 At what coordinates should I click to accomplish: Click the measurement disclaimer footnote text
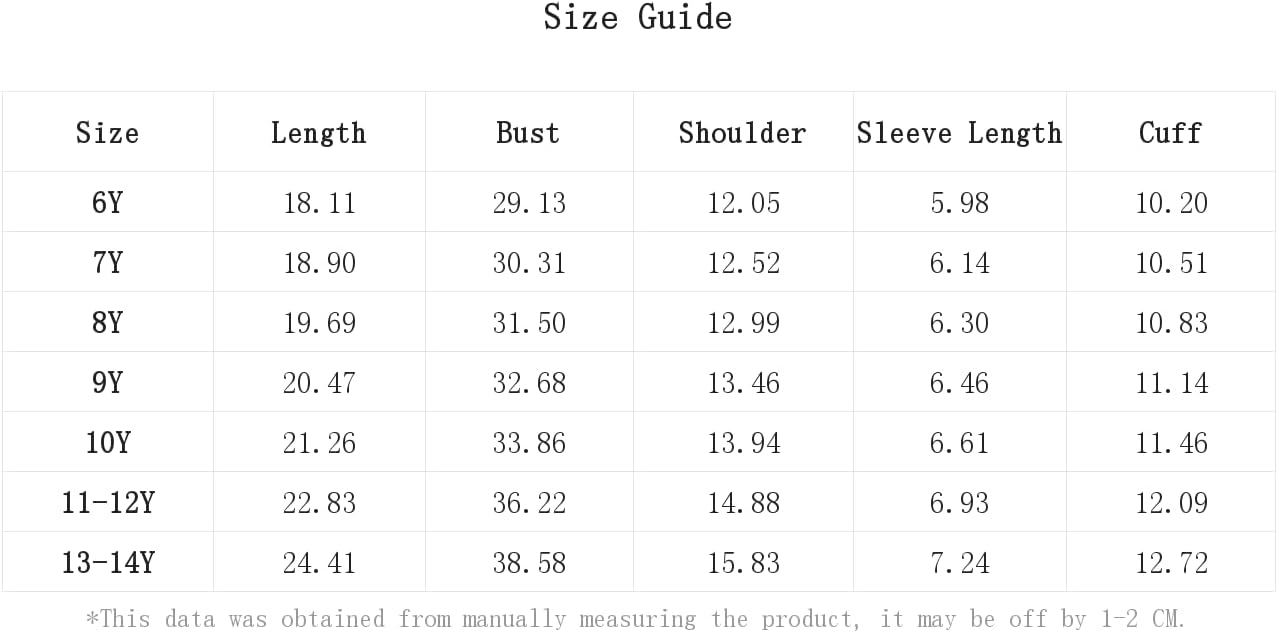[636, 619]
